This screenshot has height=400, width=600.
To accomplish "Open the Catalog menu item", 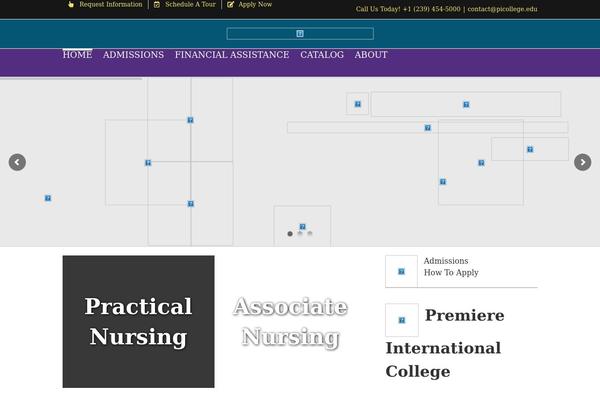I will pos(322,55).
